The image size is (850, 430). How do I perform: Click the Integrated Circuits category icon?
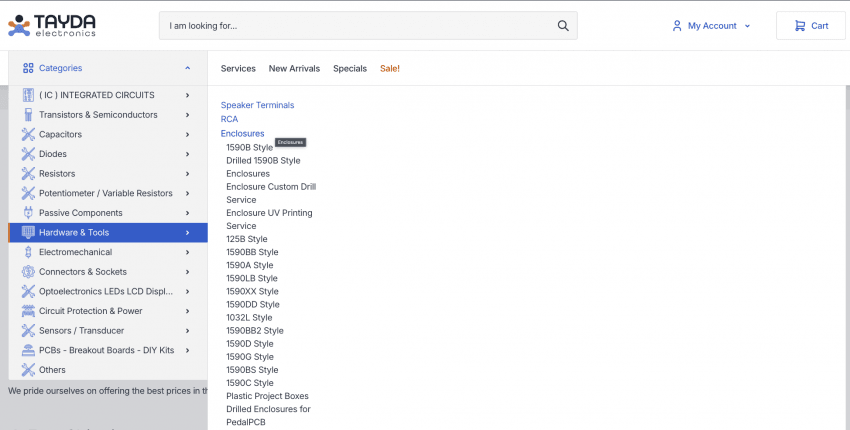28,95
